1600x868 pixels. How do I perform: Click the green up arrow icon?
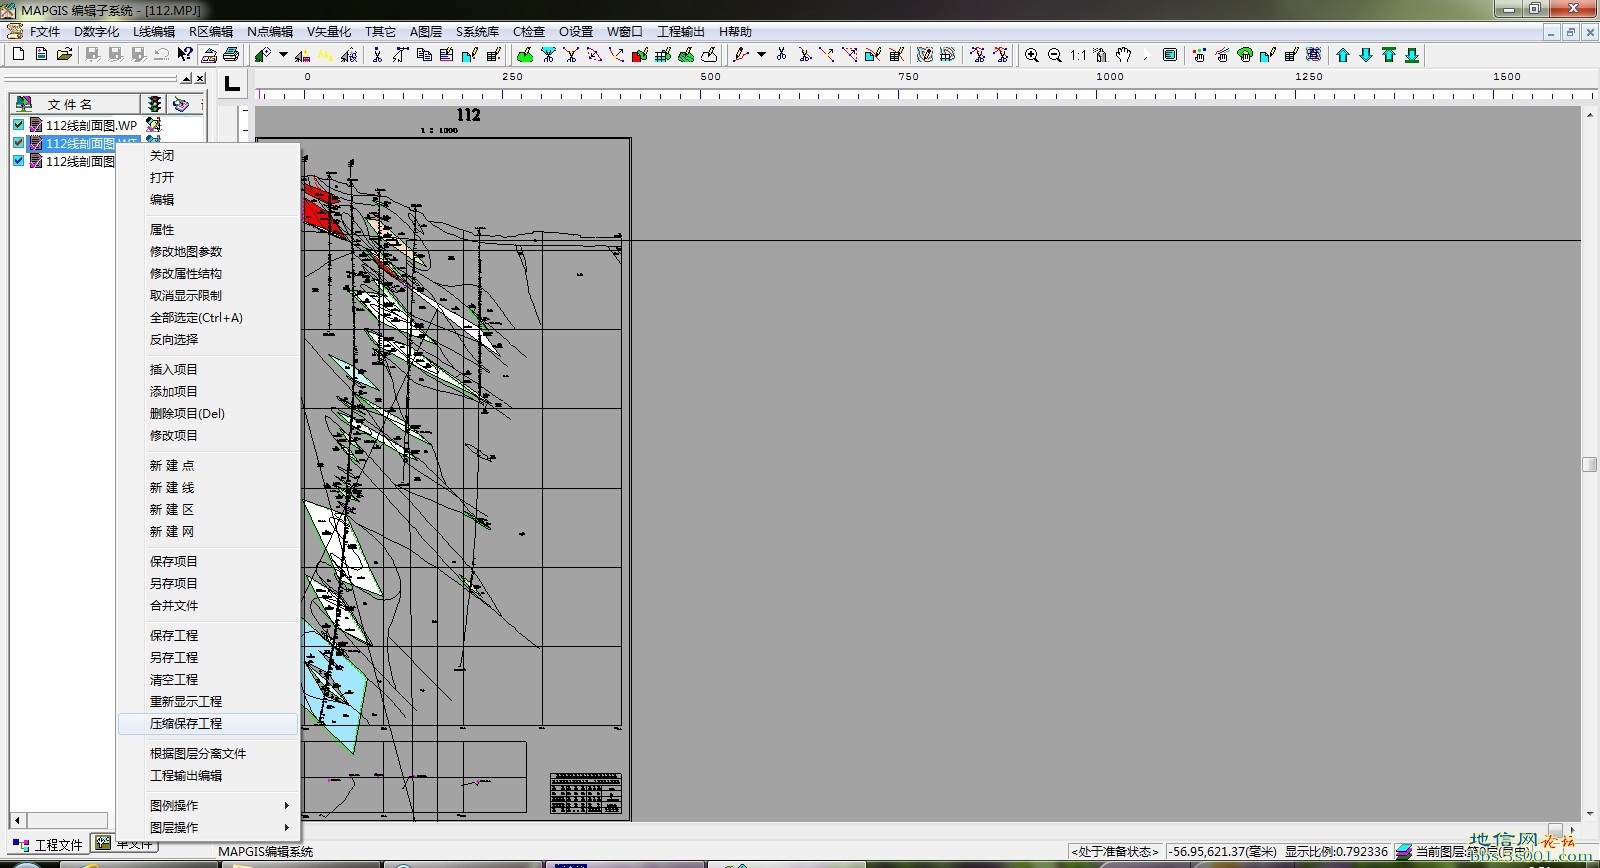pos(1343,55)
